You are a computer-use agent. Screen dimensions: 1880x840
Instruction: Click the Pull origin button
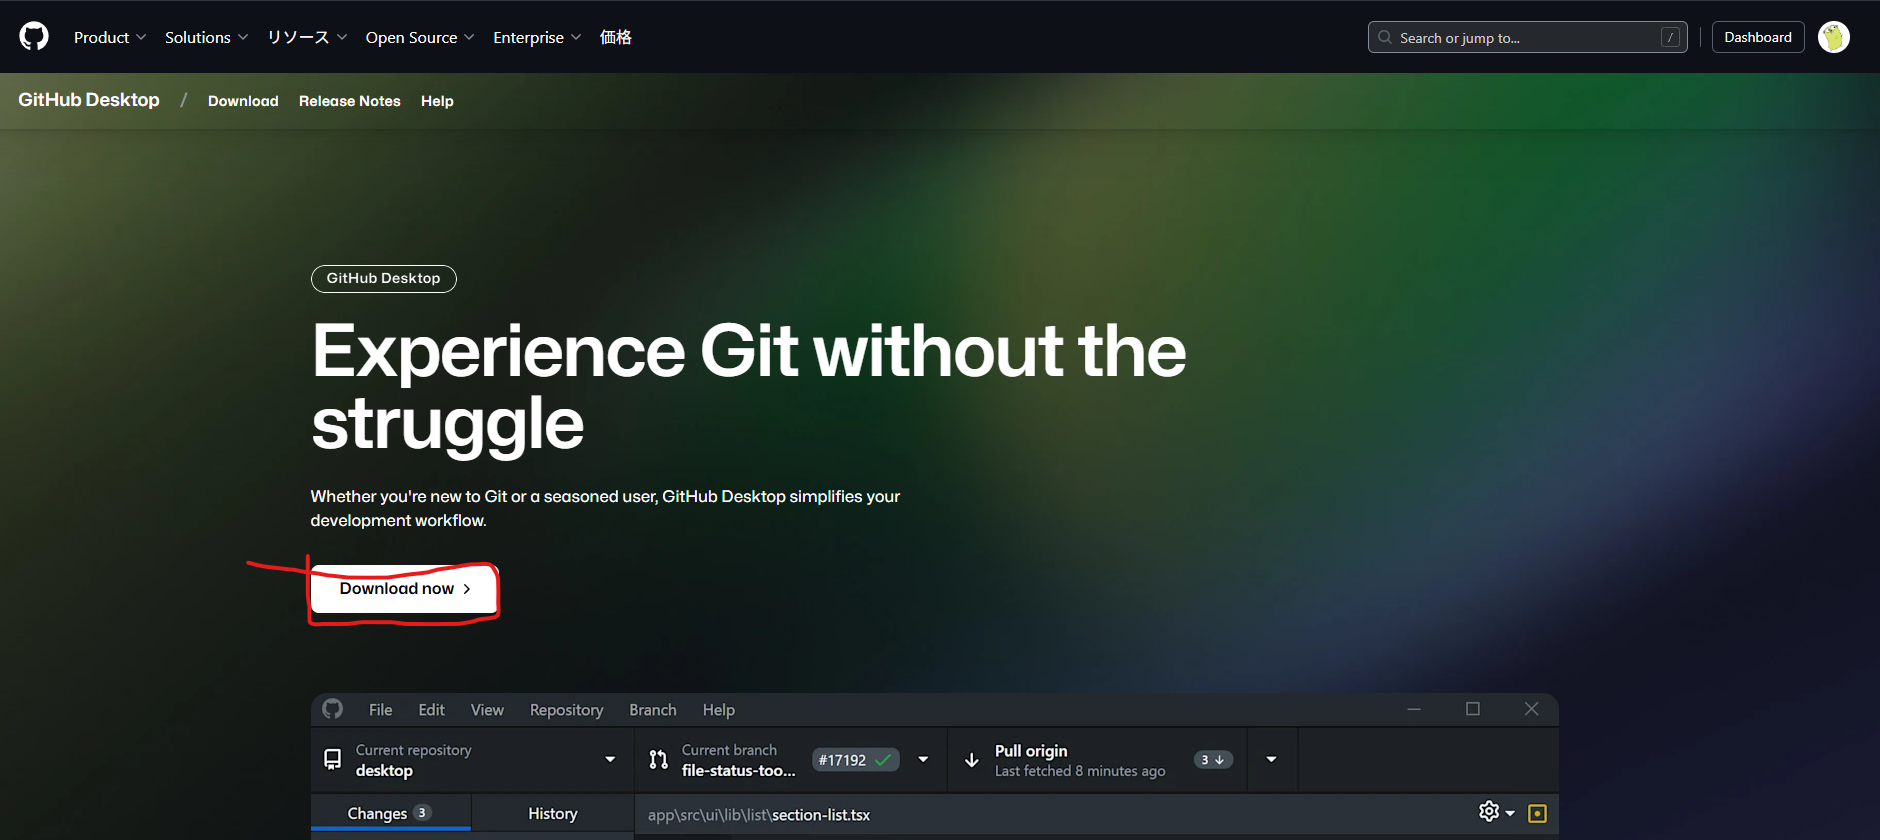[x=1098, y=760]
